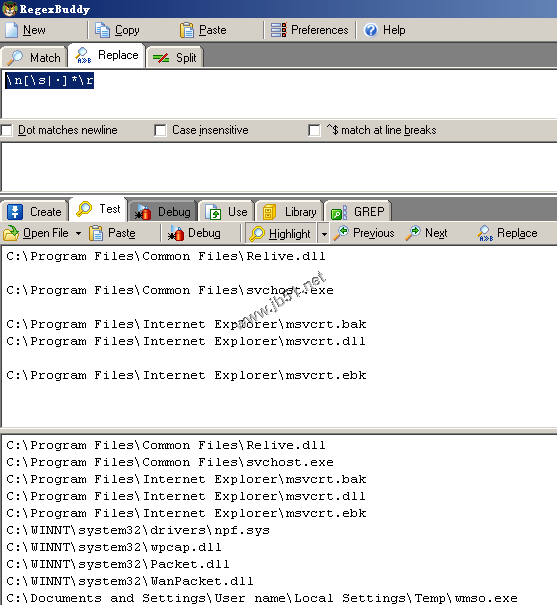Switch to the Split tab
This screenshot has height=605, width=557.
pyautogui.click(x=175, y=57)
